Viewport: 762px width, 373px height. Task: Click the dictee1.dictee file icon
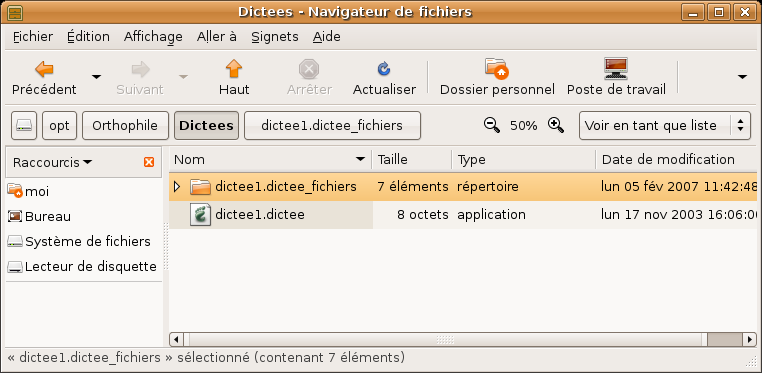200,215
